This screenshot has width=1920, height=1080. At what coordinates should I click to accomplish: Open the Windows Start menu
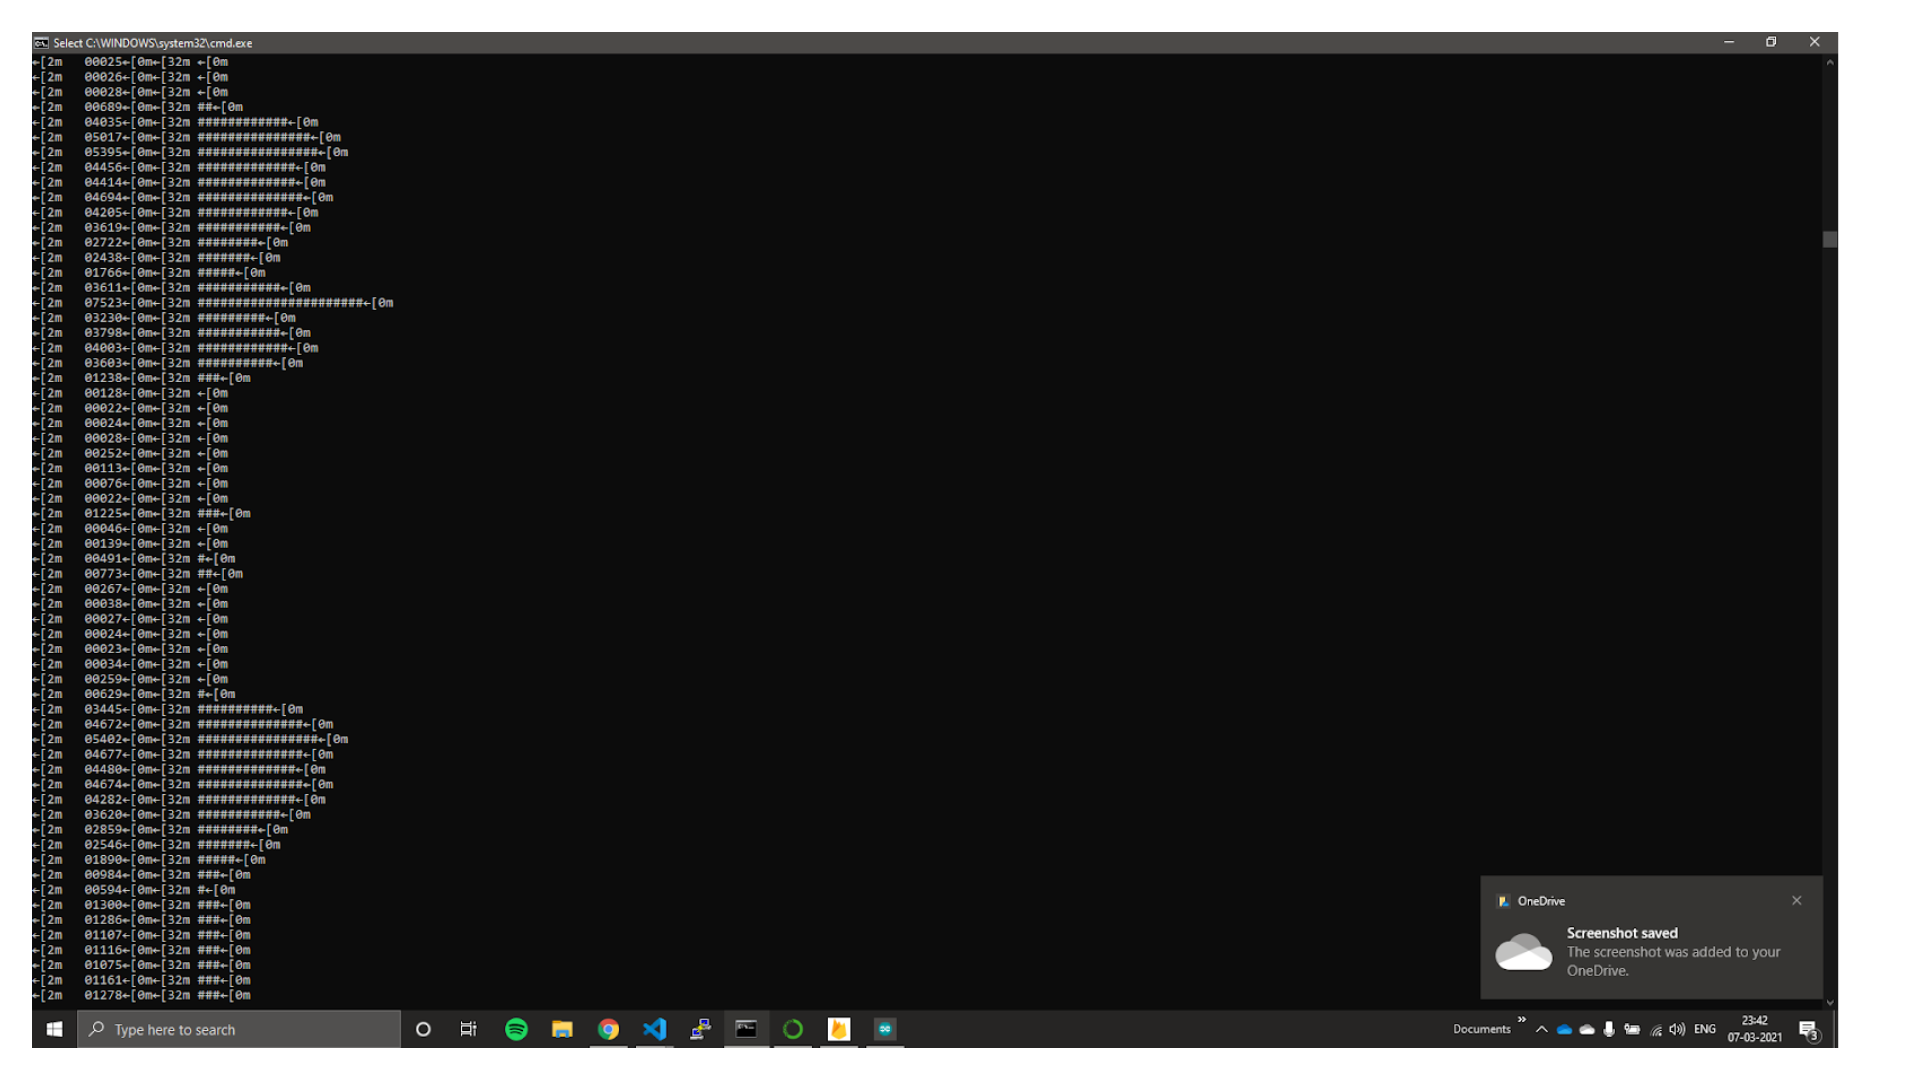[55, 1029]
